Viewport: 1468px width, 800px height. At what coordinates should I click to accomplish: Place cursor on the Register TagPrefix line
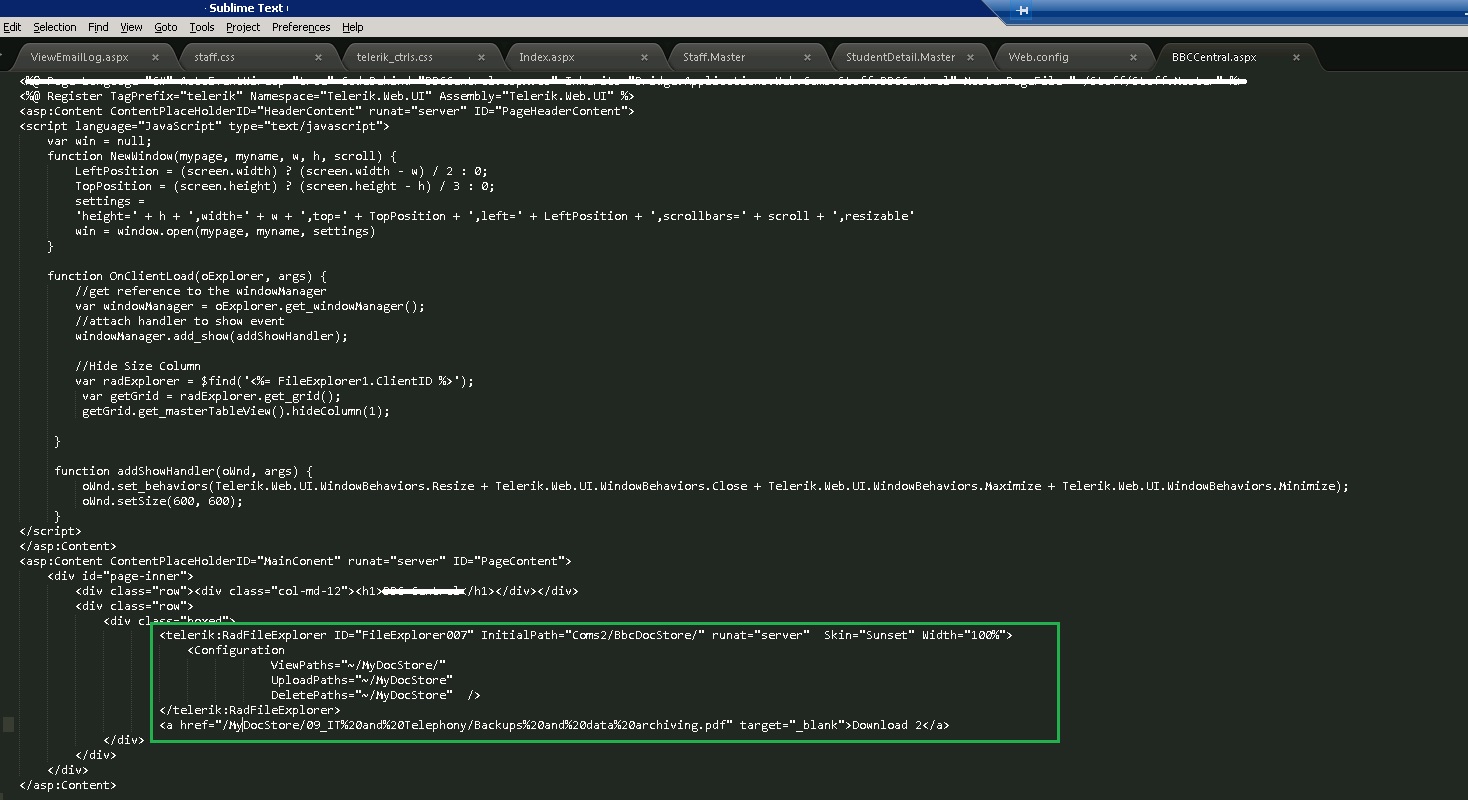click(327, 96)
